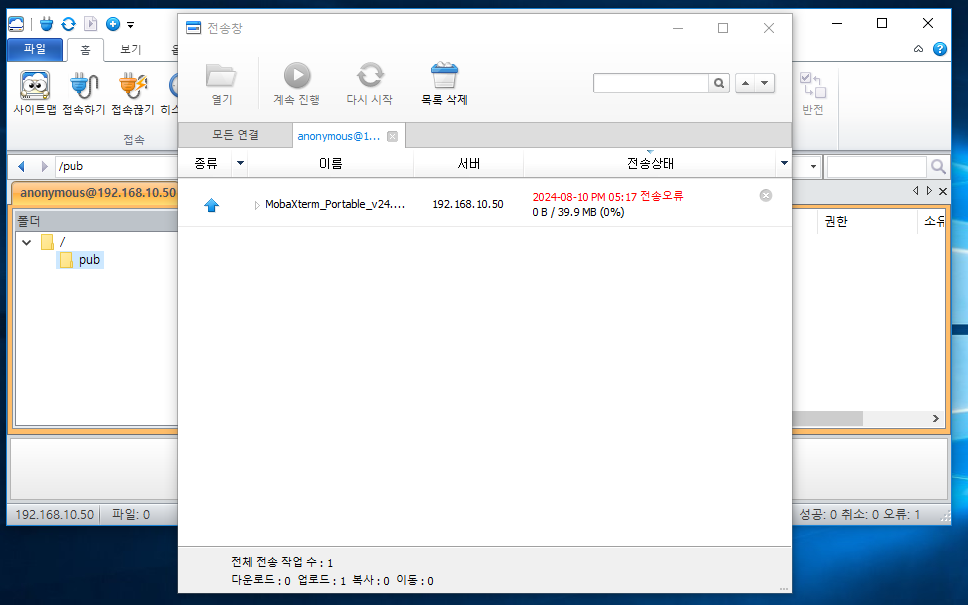Select the root / folder in tree
Screen dimensions: 968x605
point(54,242)
